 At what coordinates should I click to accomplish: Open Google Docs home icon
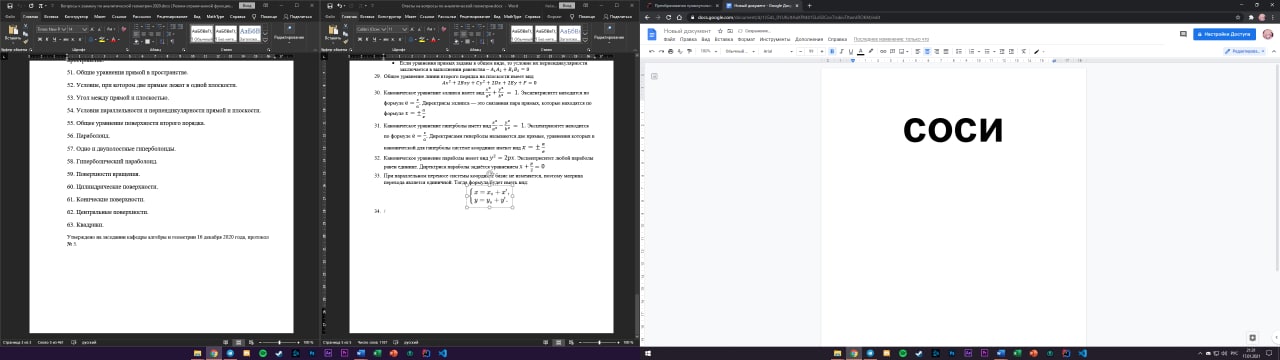coord(652,34)
